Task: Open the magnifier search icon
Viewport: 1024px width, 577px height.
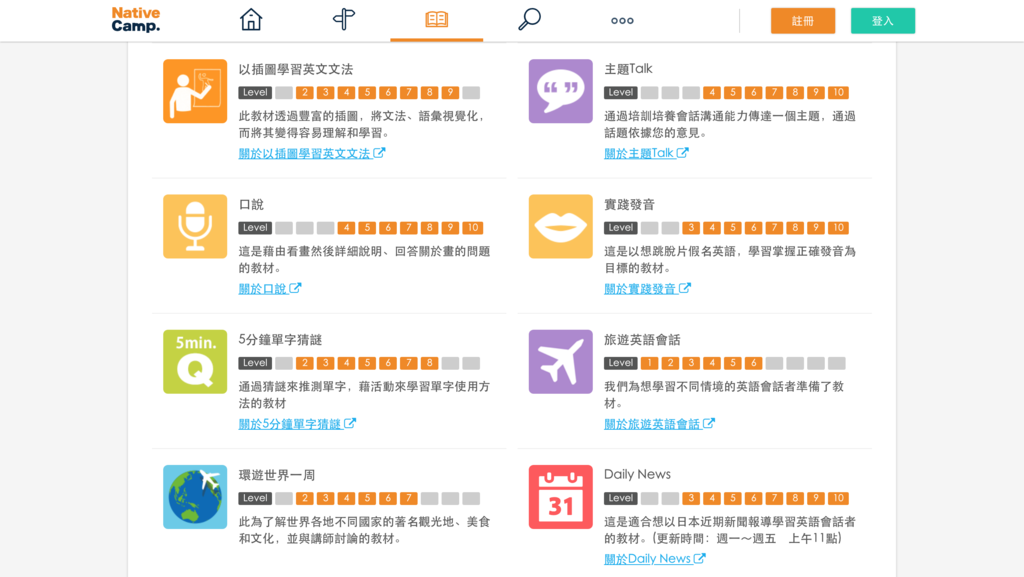Action: (530, 20)
